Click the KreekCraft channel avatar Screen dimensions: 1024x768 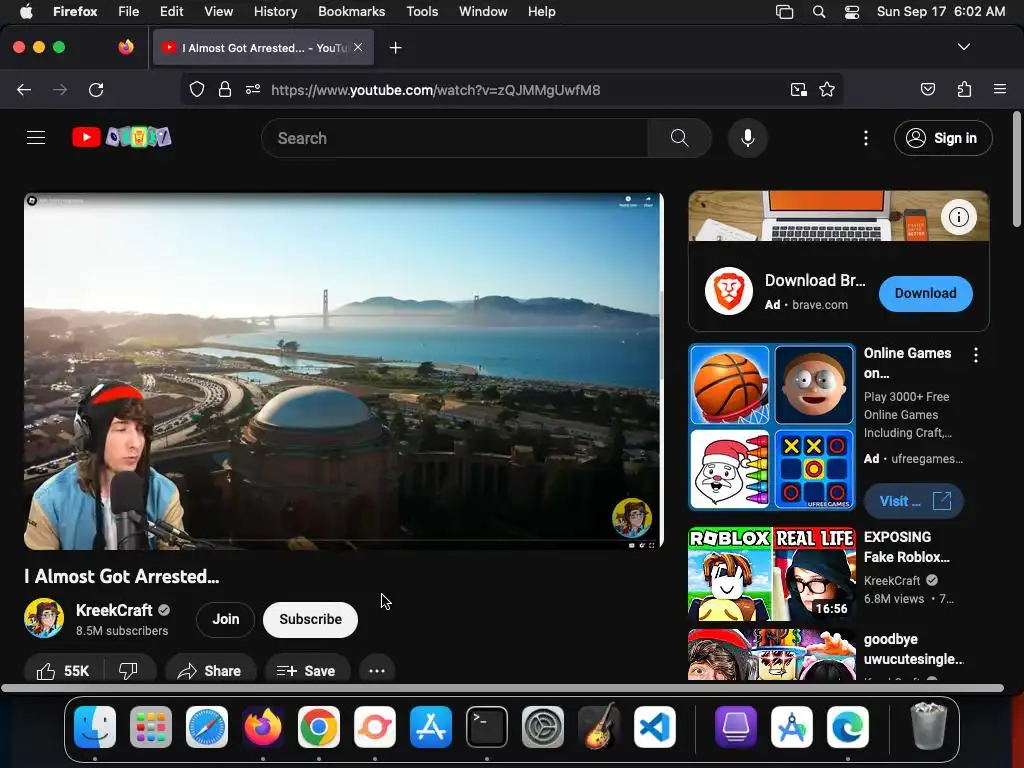tap(44, 618)
